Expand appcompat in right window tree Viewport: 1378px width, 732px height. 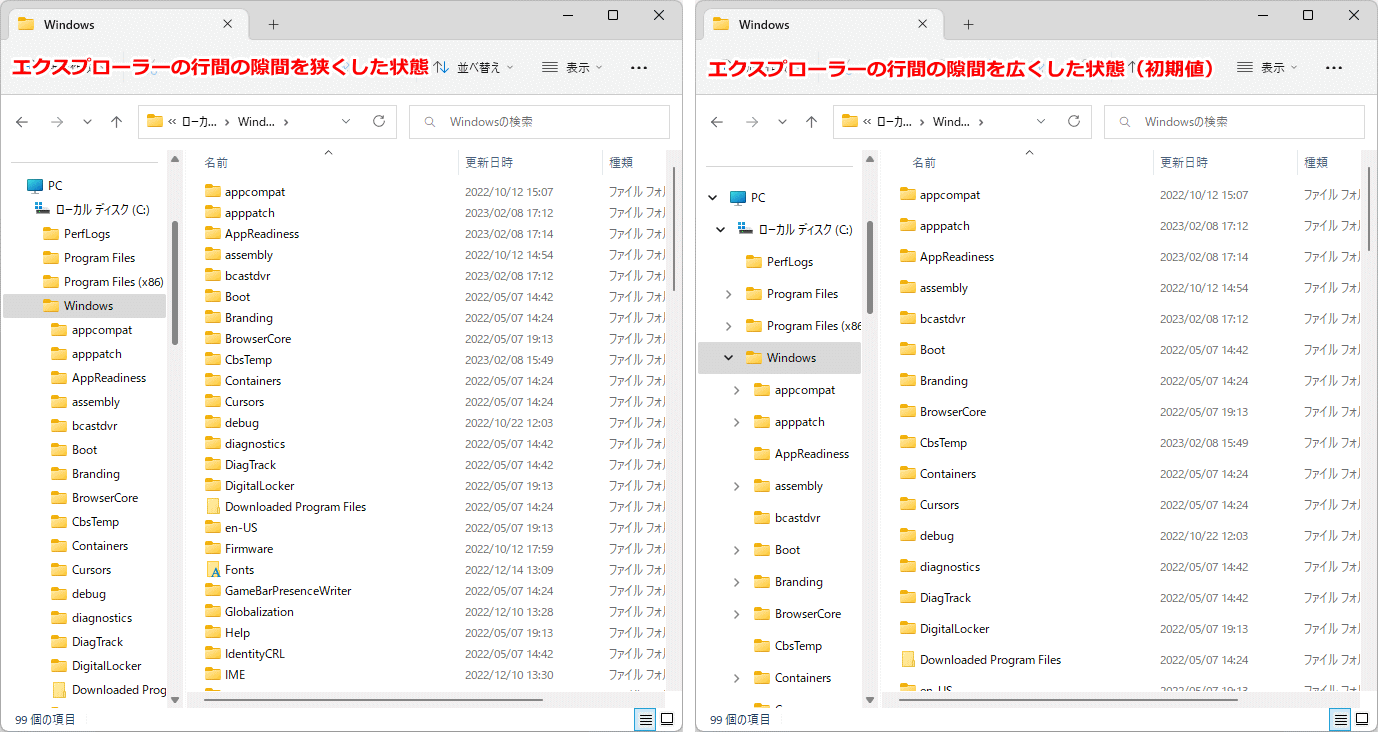click(737, 390)
